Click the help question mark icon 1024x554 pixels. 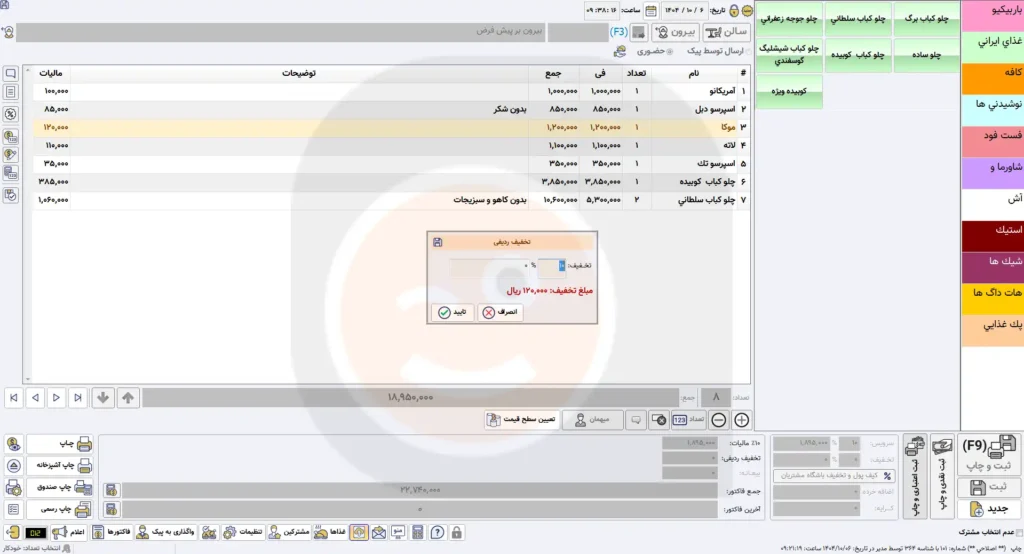[436, 533]
